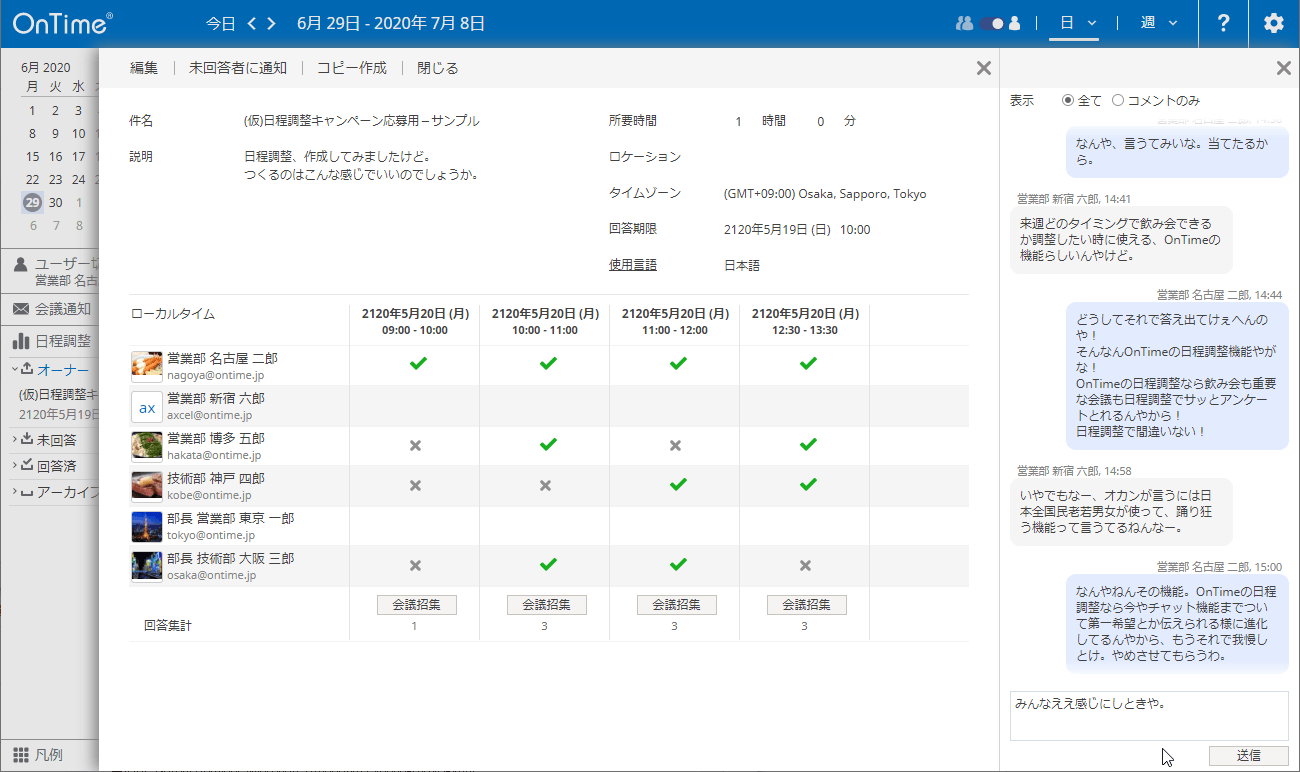Open the 週 view dropdown
This screenshot has height=772, width=1300.
(1159, 23)
